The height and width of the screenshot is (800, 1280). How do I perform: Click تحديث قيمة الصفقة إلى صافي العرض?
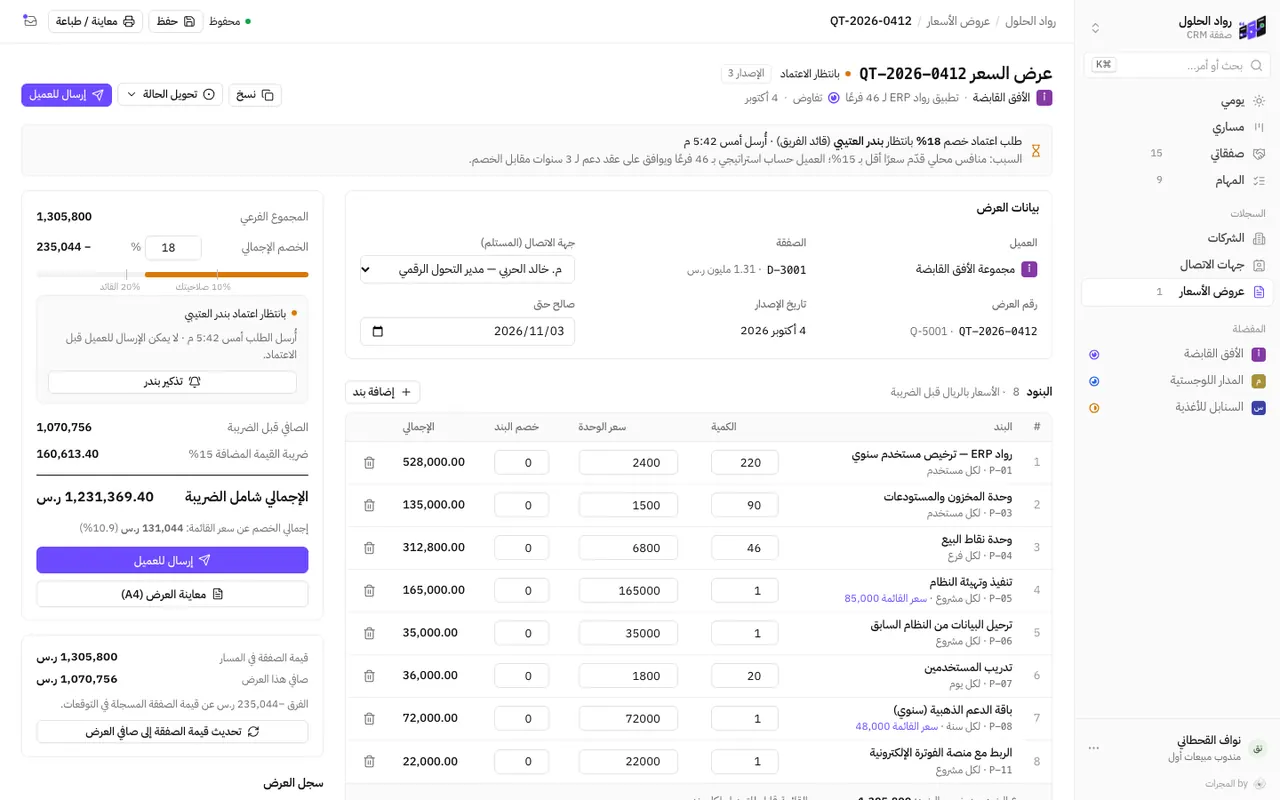click(x=172, y=732)
